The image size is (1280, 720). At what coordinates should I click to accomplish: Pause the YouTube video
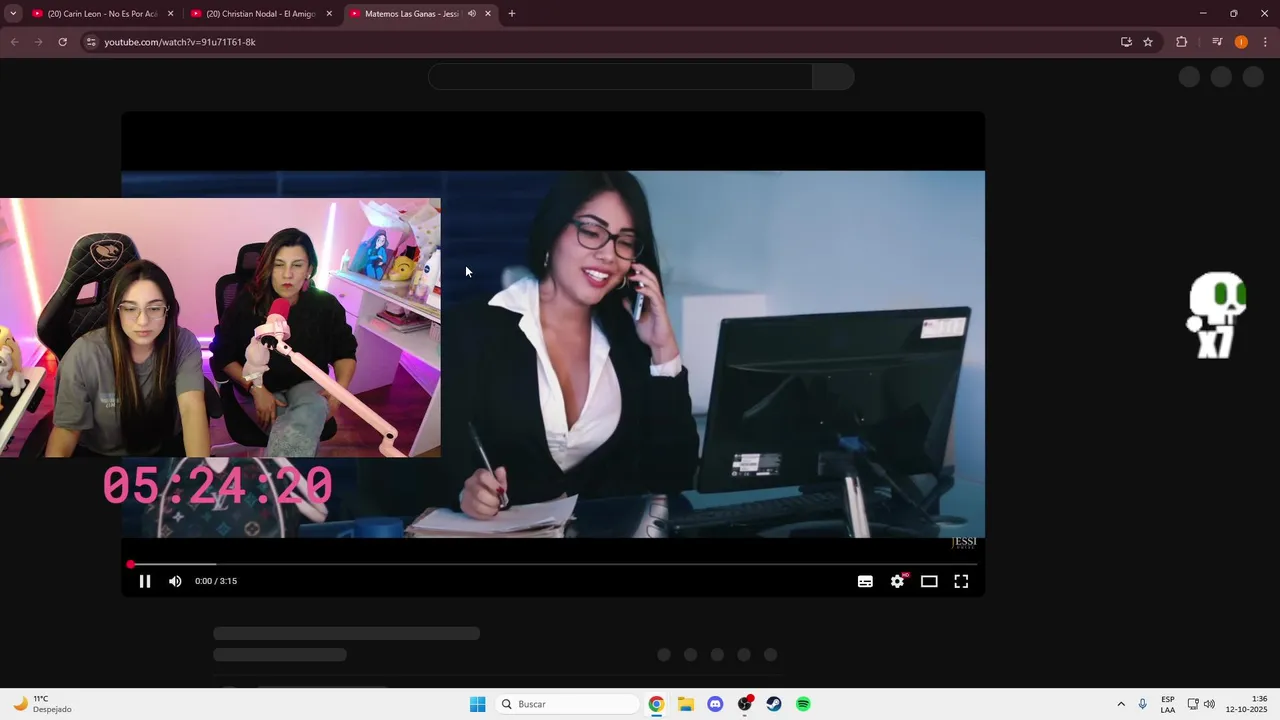coord(145,581)
